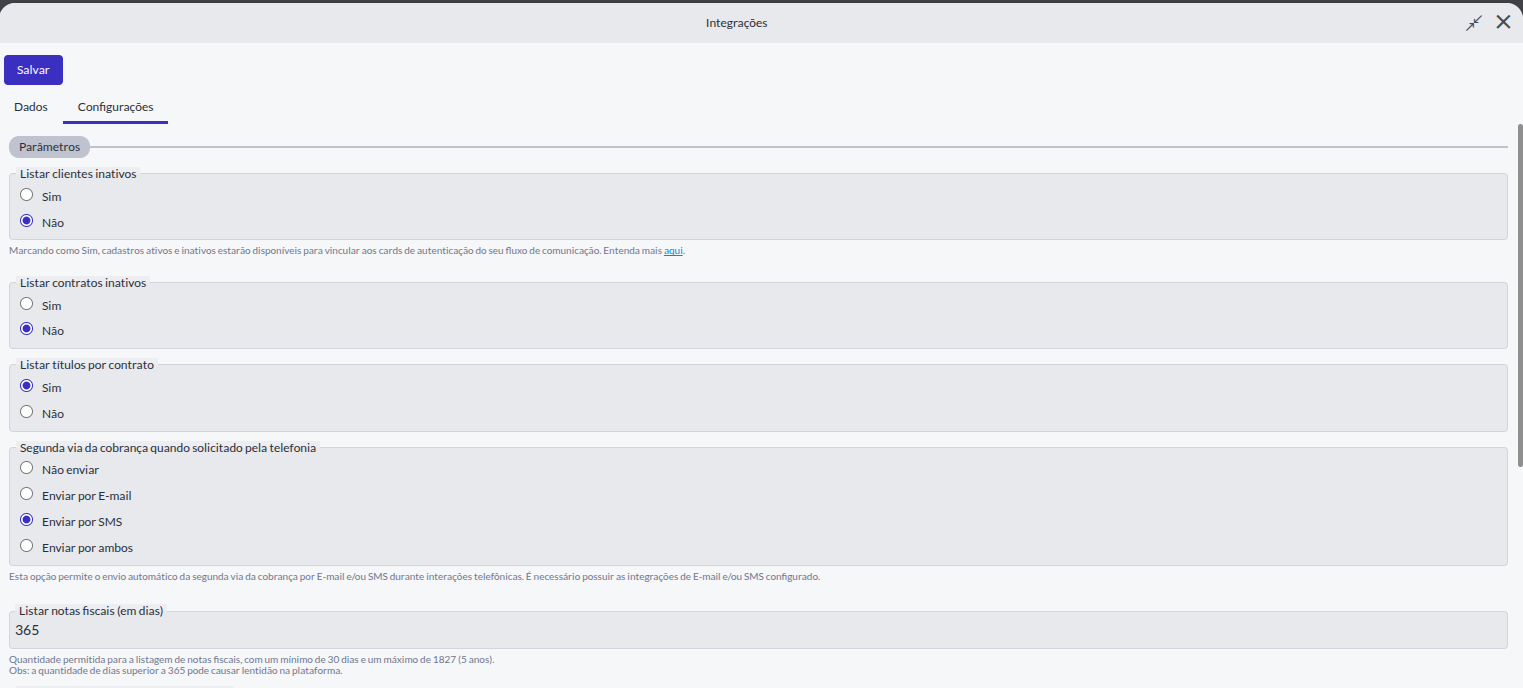
Task: Click the Listar notas fiscais days field
Action: 758,630
